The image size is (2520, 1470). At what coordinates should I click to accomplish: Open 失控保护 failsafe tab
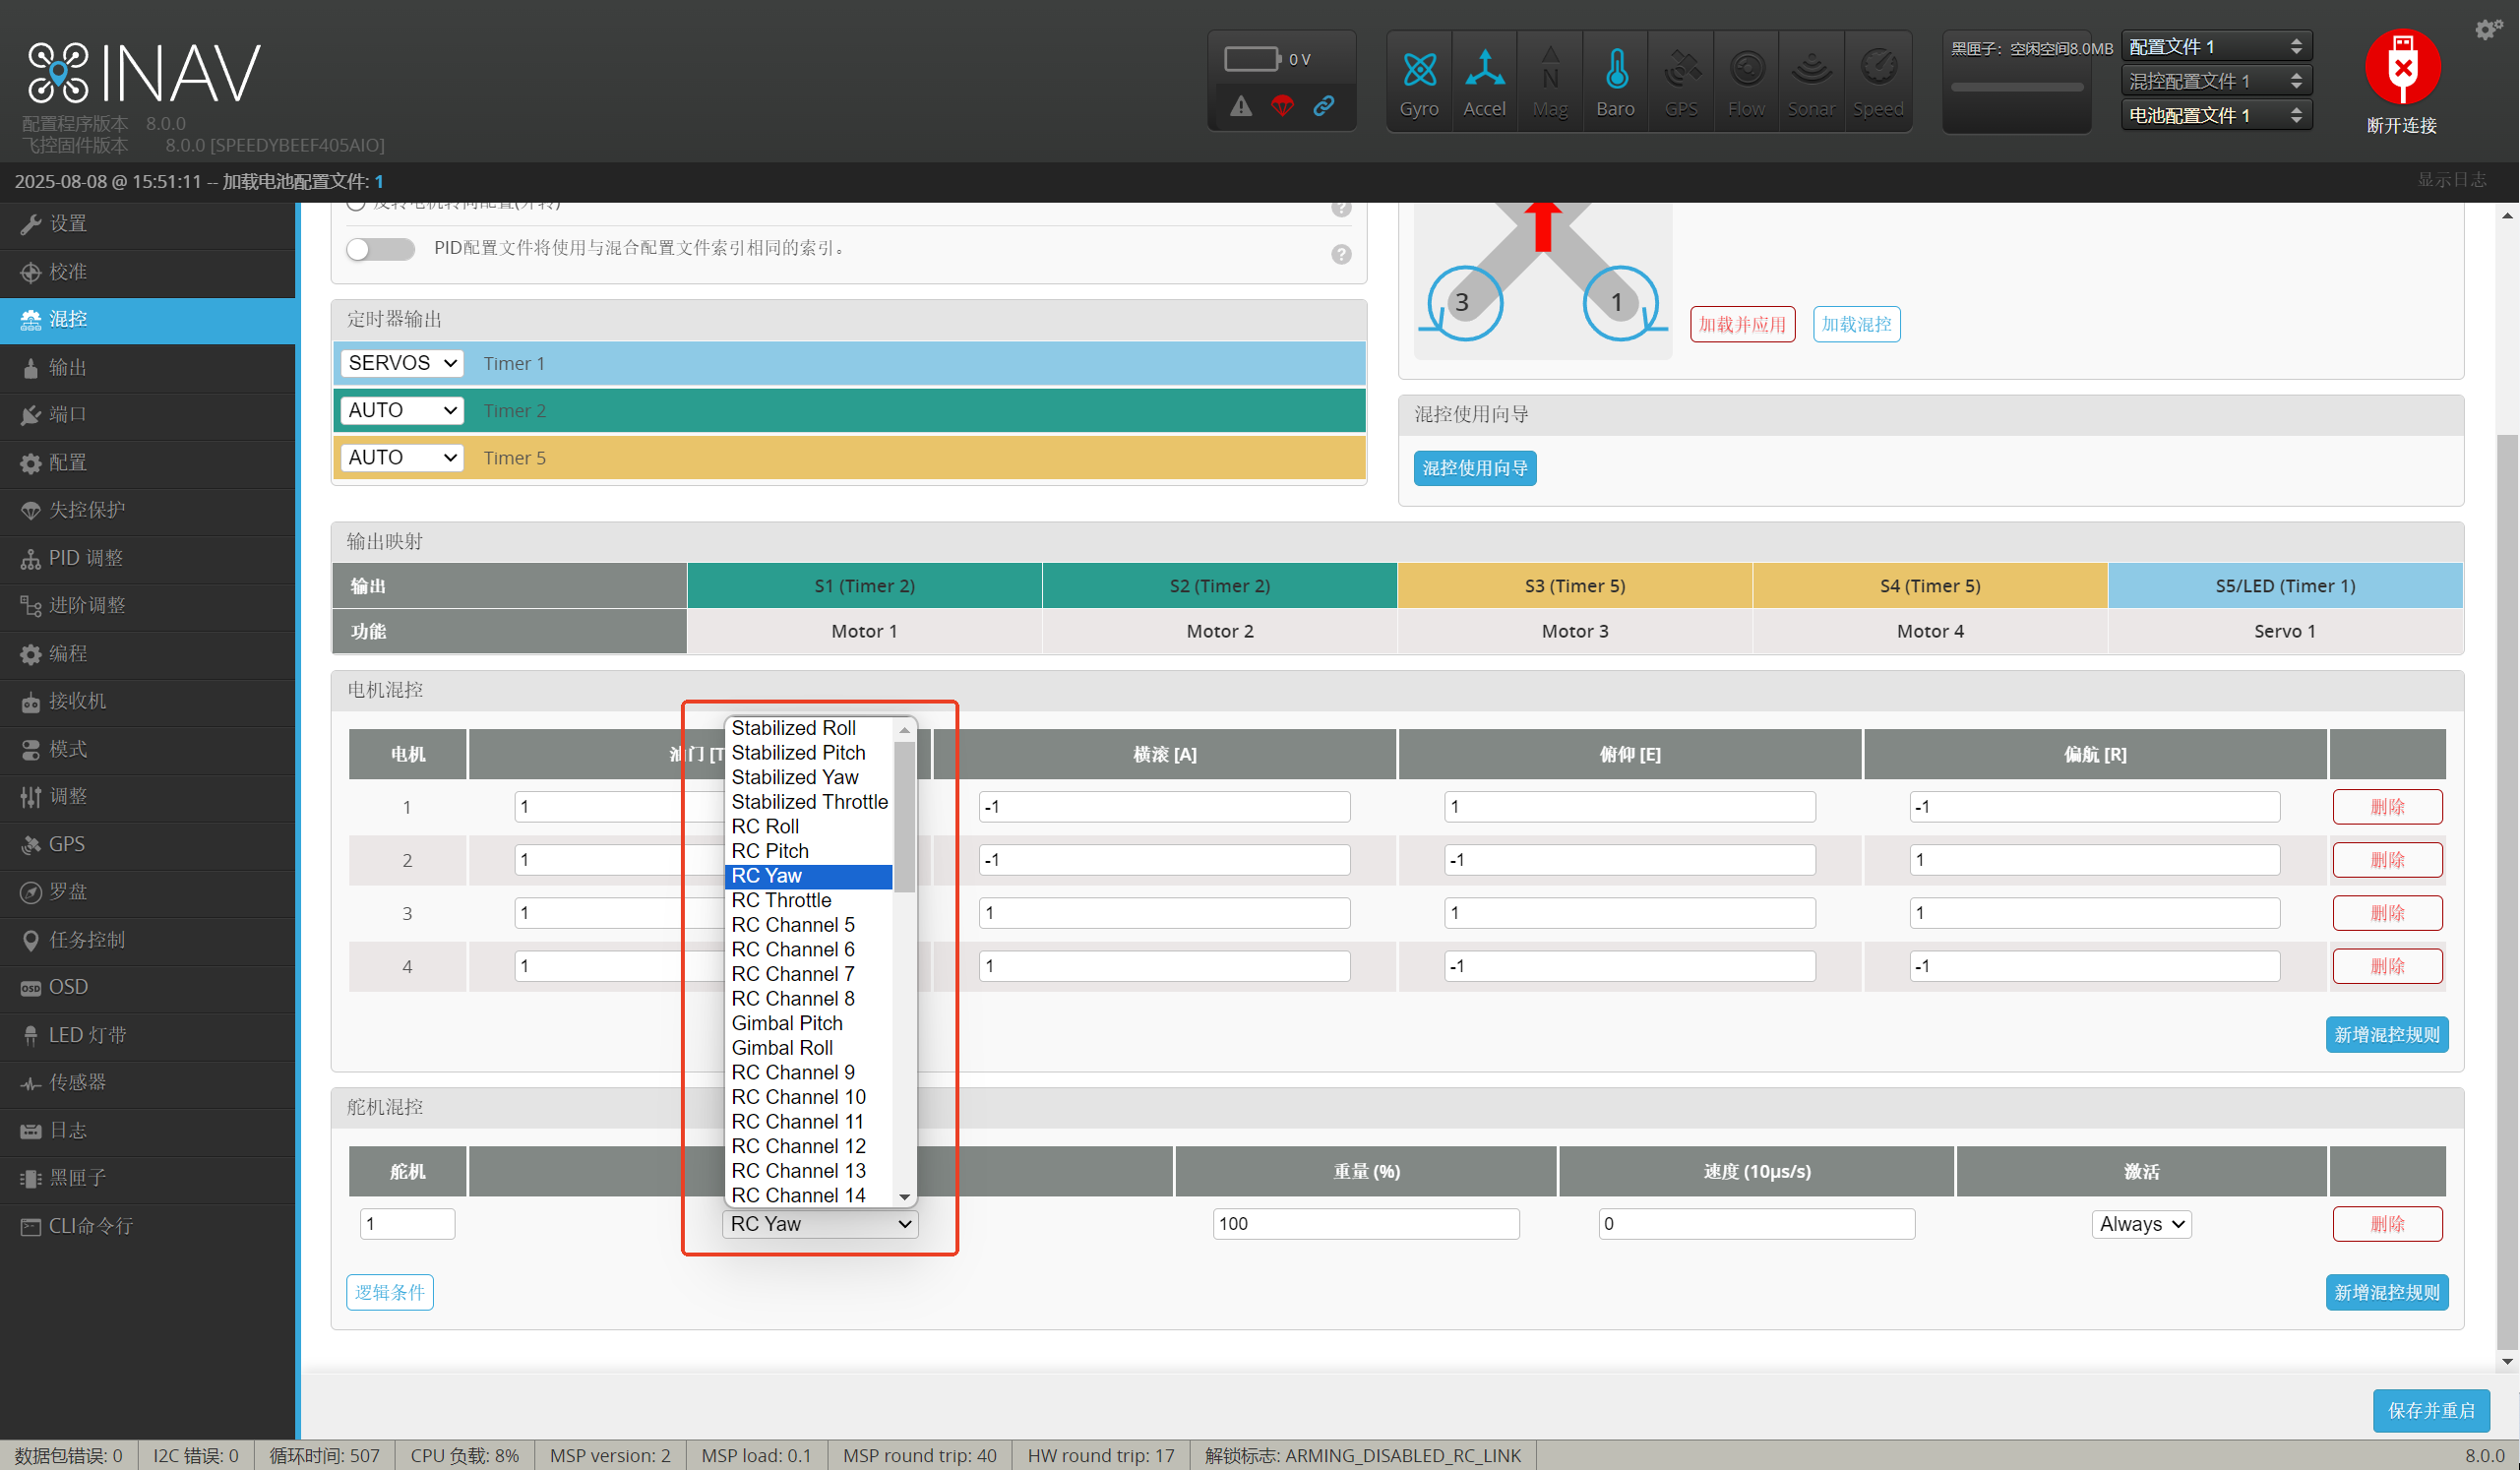pos(148,510)
